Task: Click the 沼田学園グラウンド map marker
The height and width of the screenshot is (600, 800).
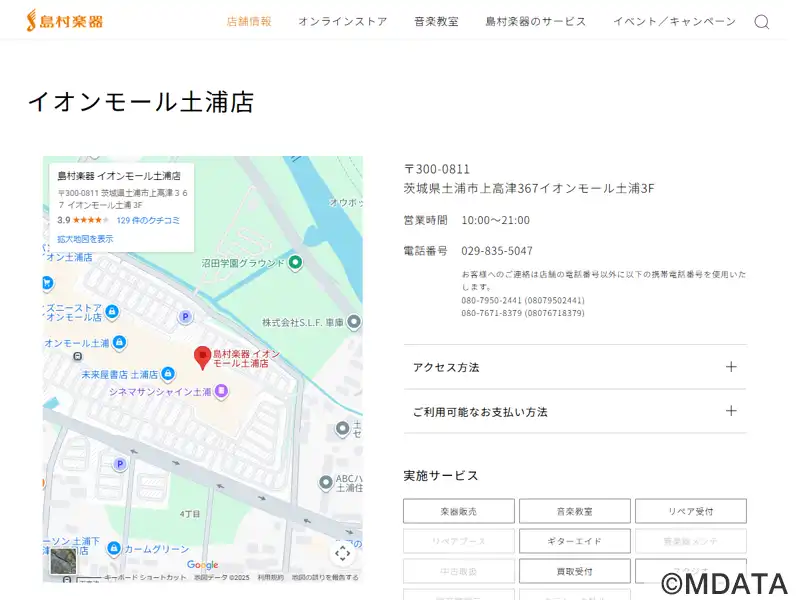Action: (295, 263)
